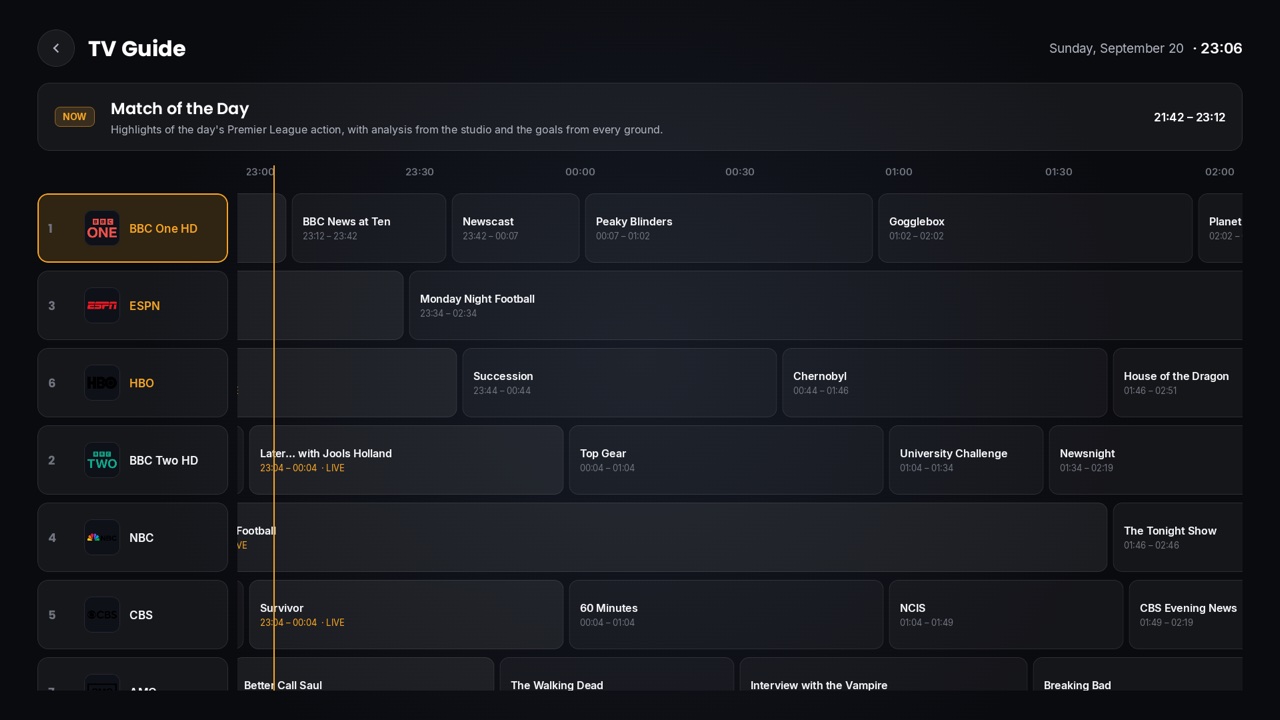
Task: Click the TV Guide heading
Action: pos(137,48)
